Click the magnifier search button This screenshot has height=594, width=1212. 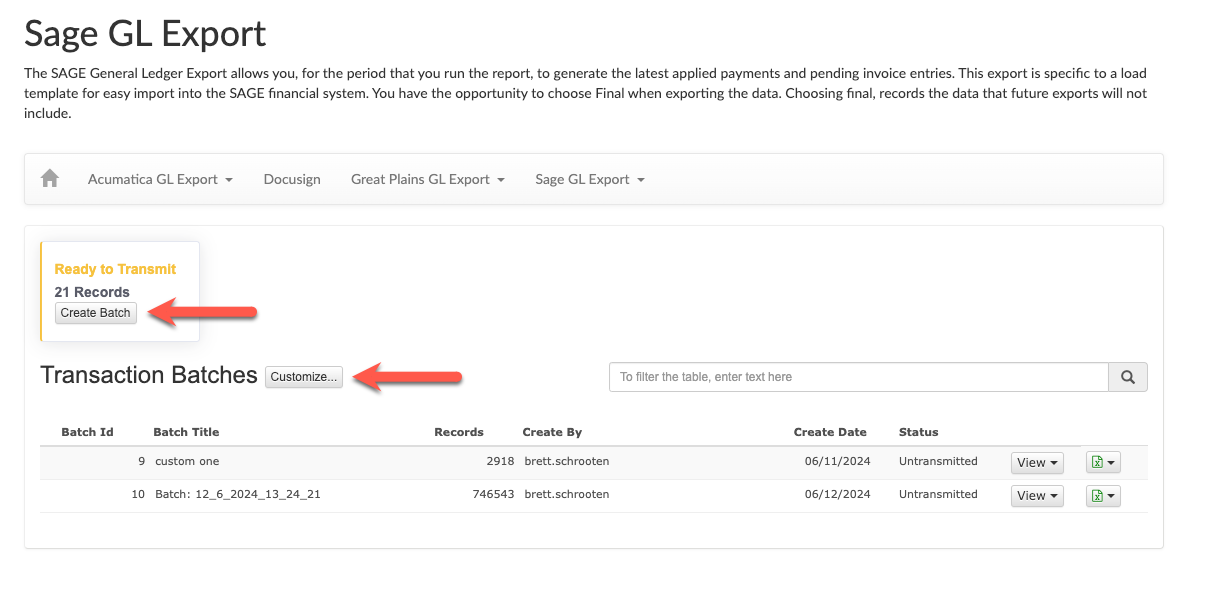[1128, 377]
